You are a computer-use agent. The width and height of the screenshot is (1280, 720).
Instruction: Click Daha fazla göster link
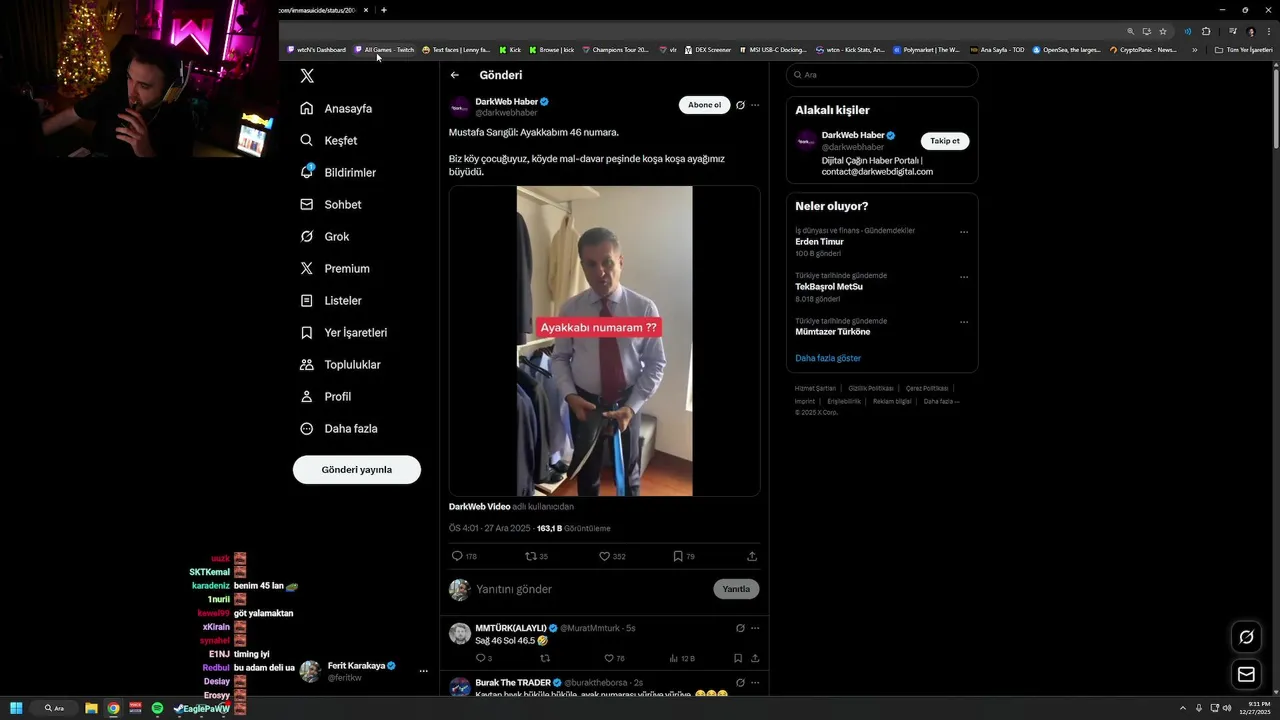828,358
